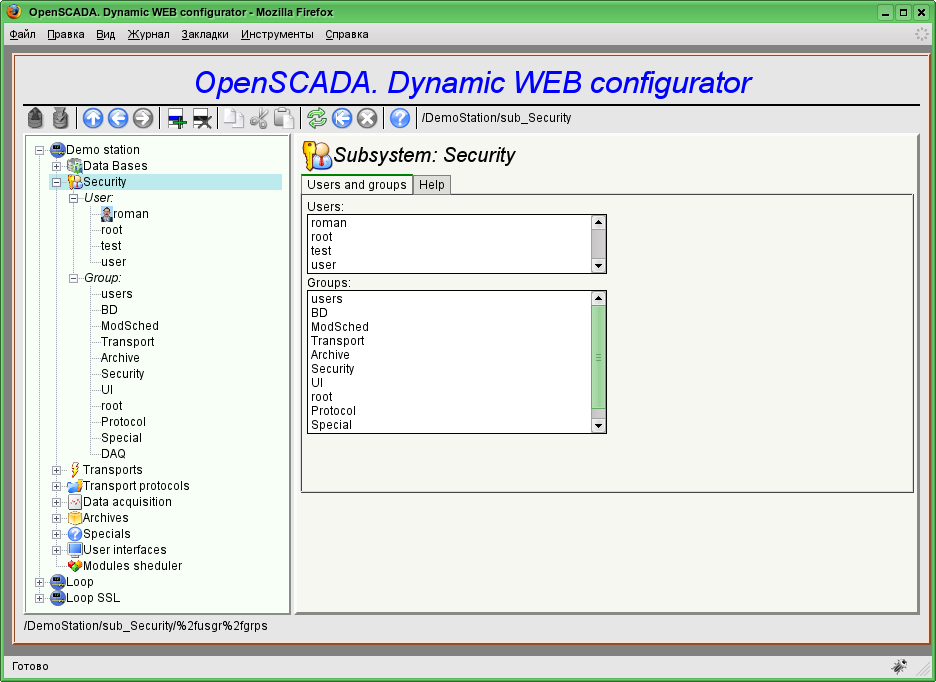The width and height of the screenshot is (936, 682).
Task: Open the question-mark help icon in toolbar
Action: point(399,118)
